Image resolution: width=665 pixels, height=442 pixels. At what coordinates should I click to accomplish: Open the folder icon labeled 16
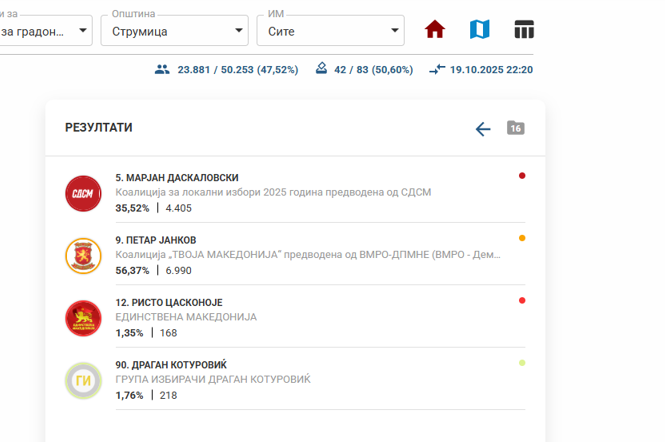[x=515, y=128]
